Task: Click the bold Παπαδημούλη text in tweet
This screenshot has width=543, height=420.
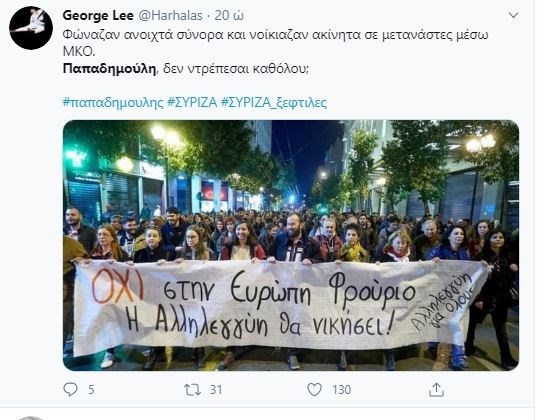Action: point(110,69)
